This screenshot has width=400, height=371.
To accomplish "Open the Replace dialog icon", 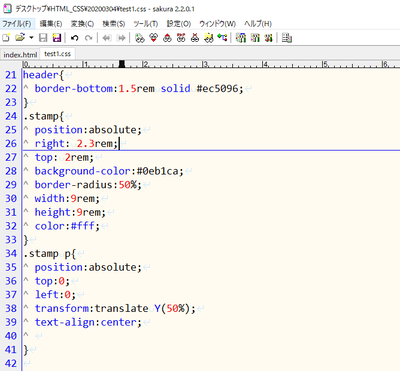I will pos(181,38).
